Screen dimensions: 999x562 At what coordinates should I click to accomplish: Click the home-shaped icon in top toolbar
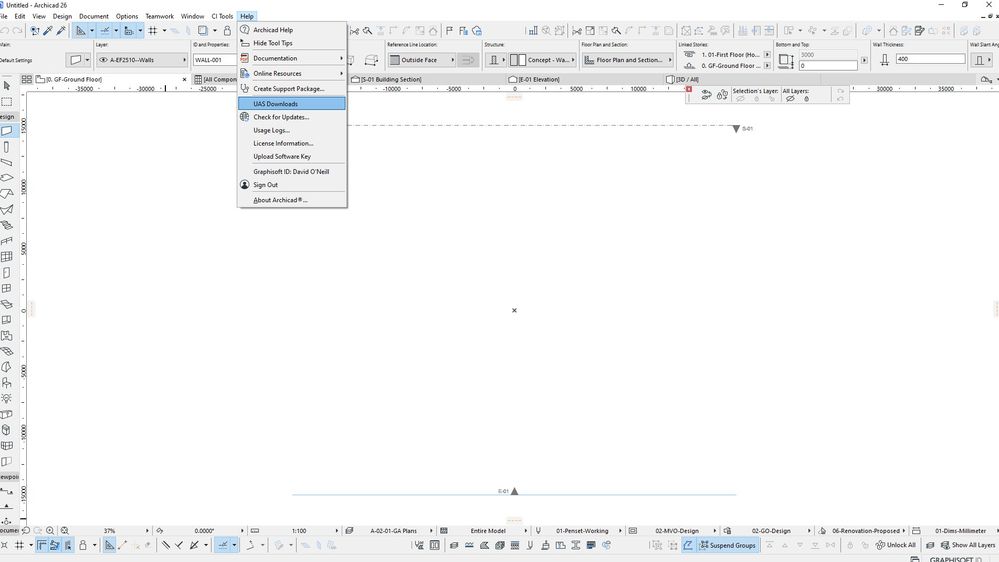point(893,31)
